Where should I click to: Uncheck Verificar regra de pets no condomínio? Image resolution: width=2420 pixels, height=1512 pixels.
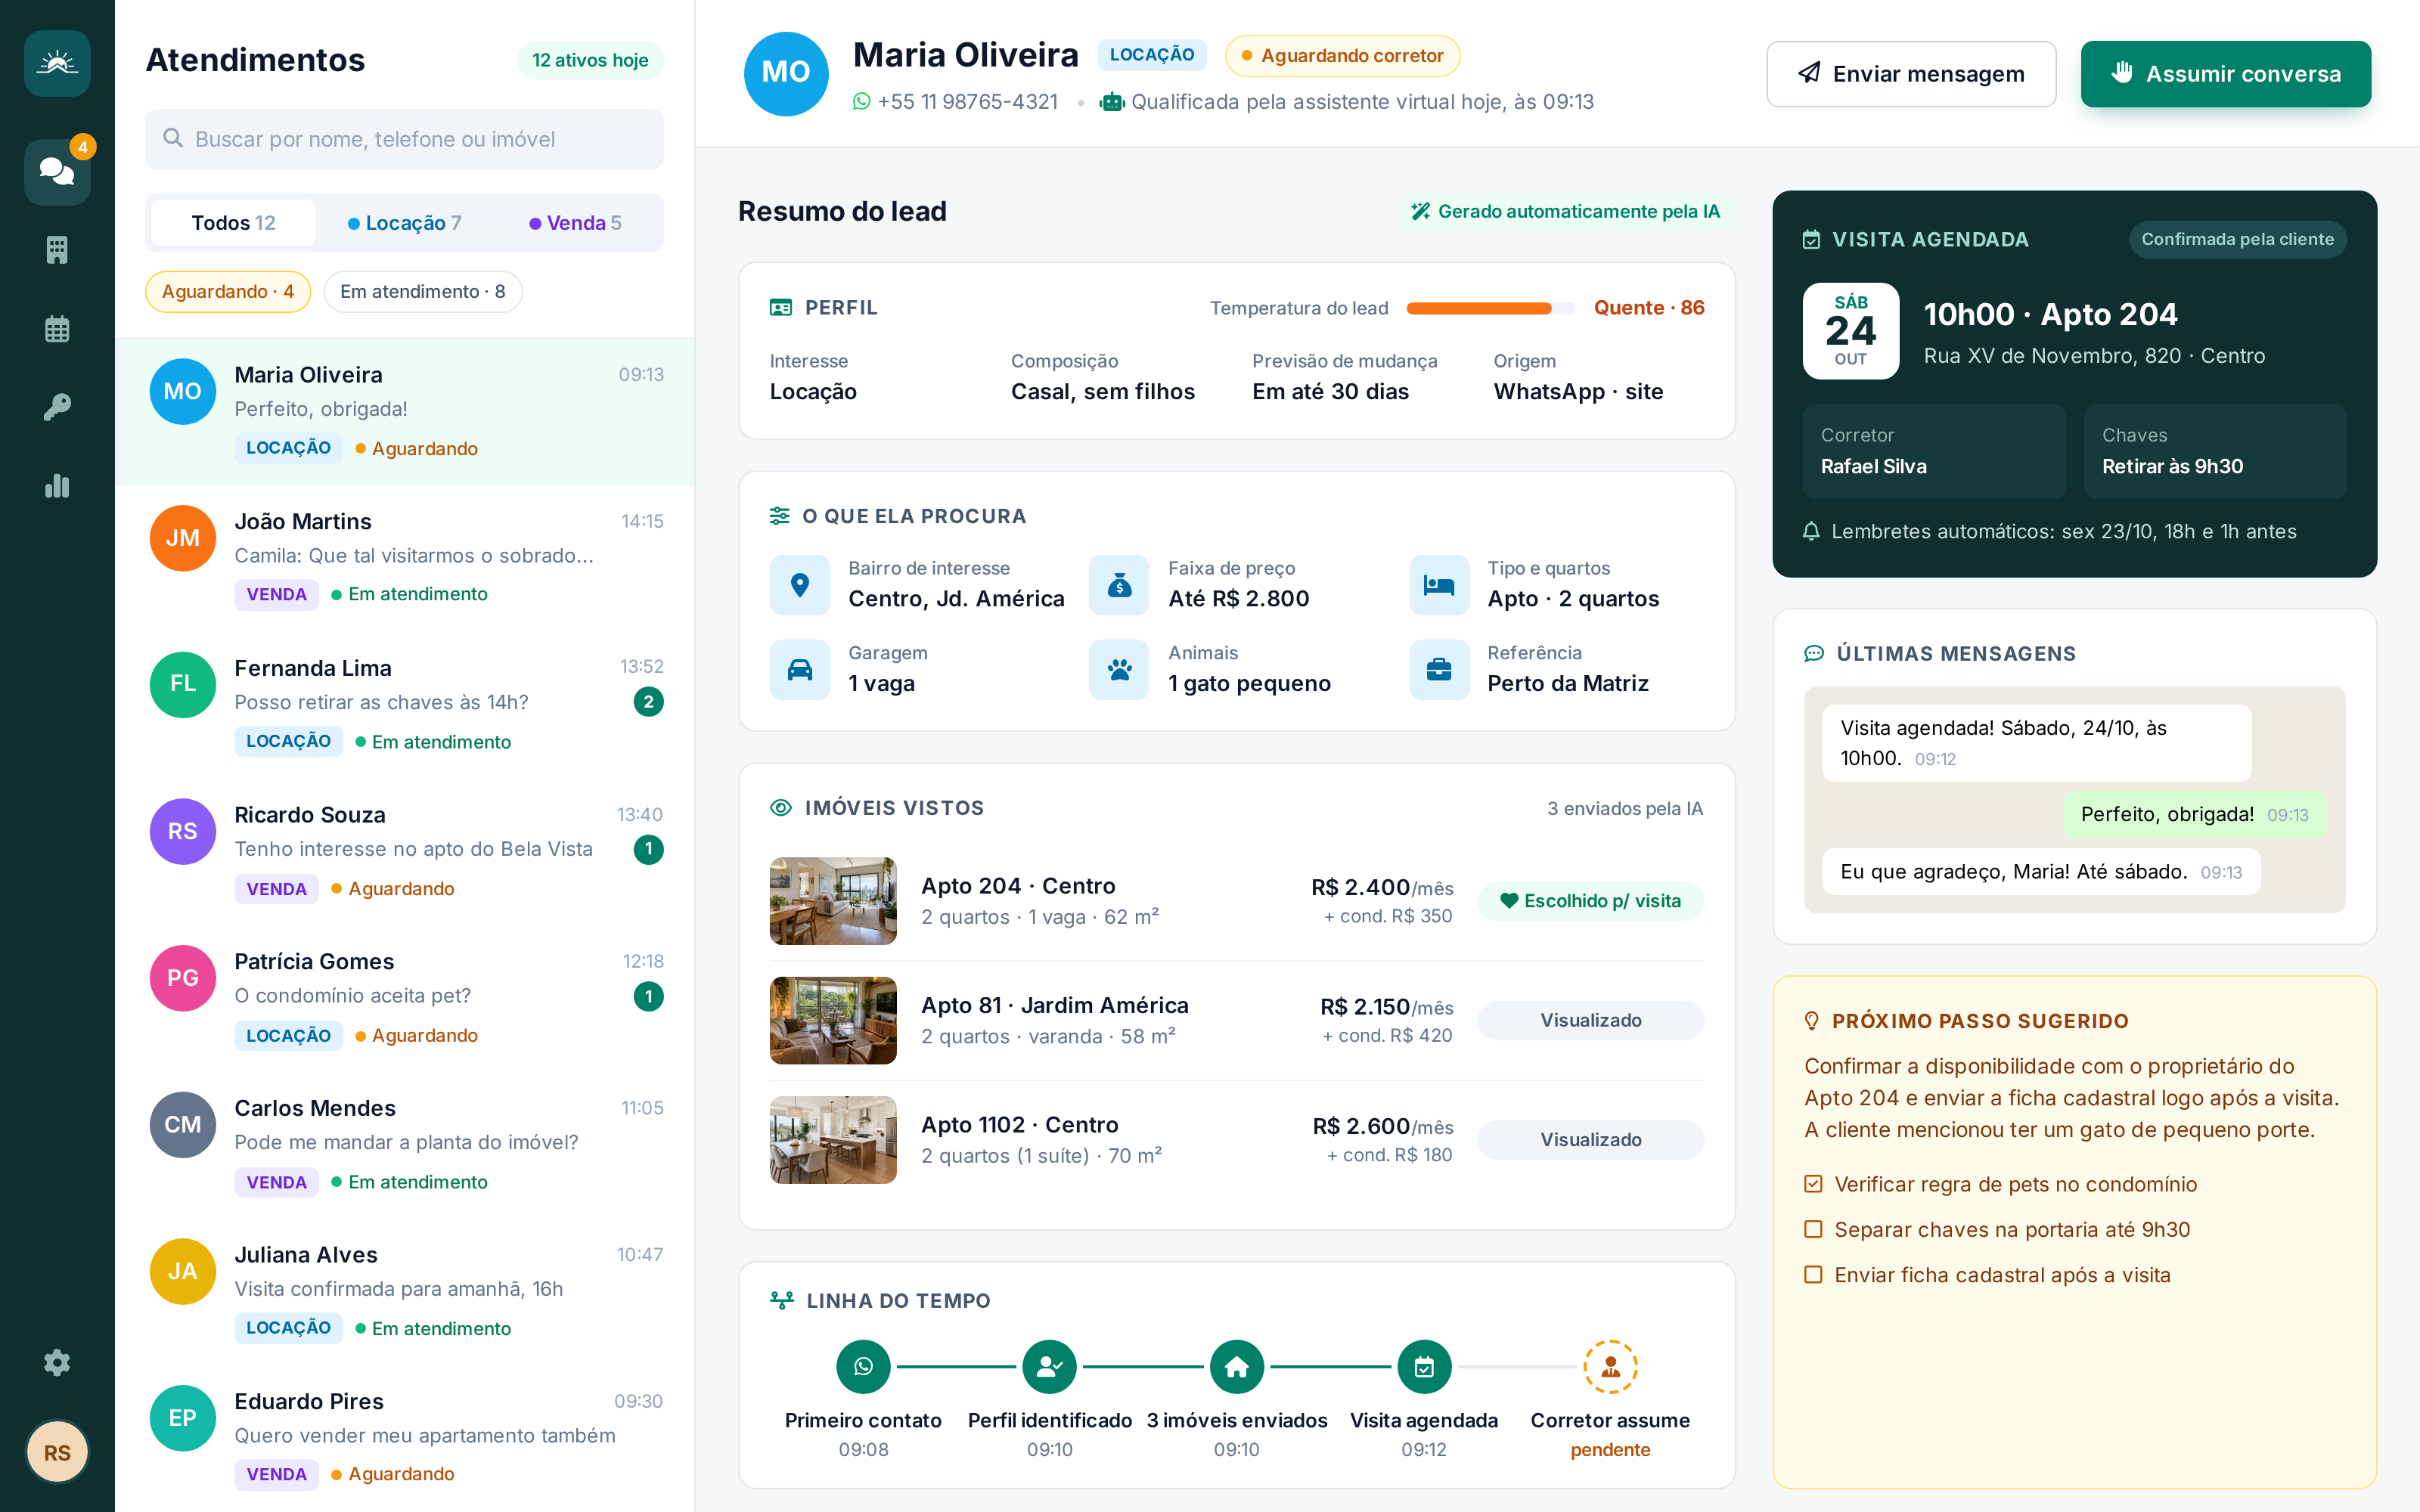point(1813,1184)
